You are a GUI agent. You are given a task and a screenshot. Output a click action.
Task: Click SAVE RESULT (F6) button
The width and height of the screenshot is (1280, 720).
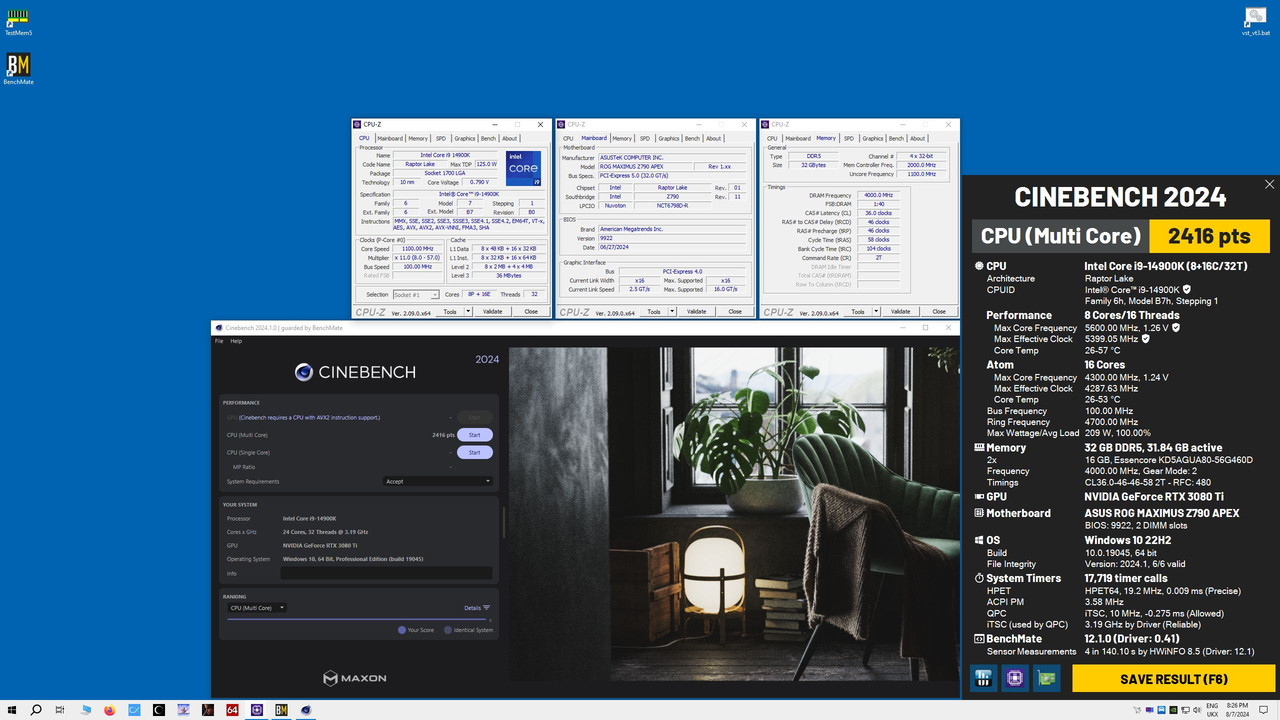(1173, 679)
